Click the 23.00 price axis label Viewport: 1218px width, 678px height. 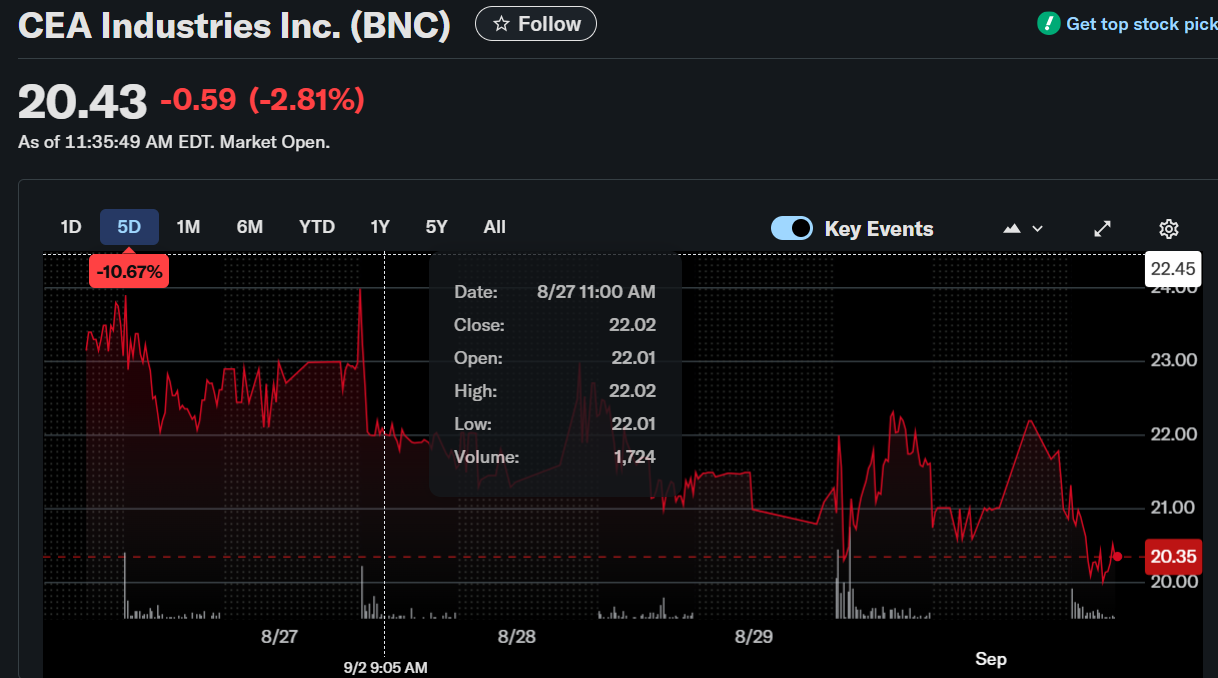[x=1173, y=360]
